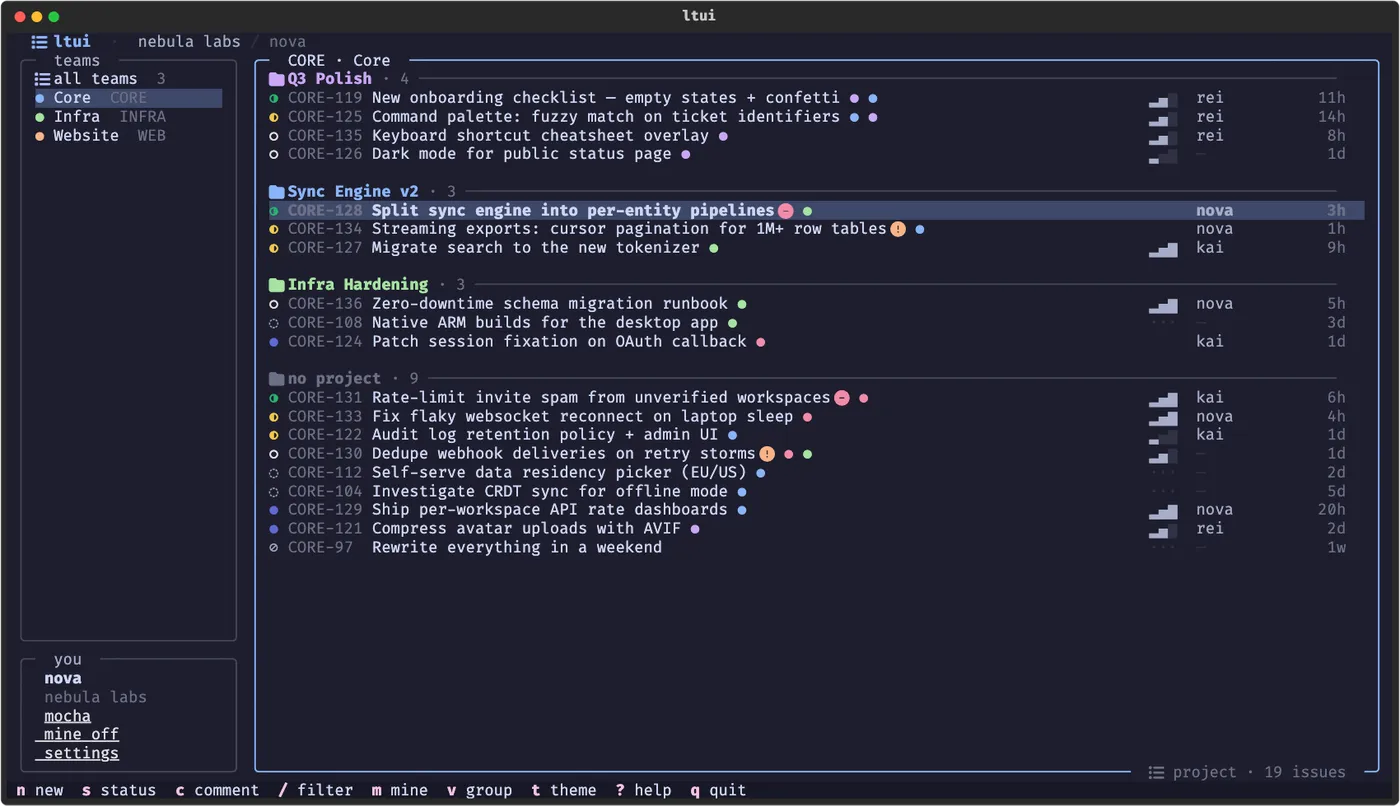The height and width of the screenshot is (806, 1400).
Task: Select Compress avatar uploads with AVIF issue
Action: (x=816, y=529)
